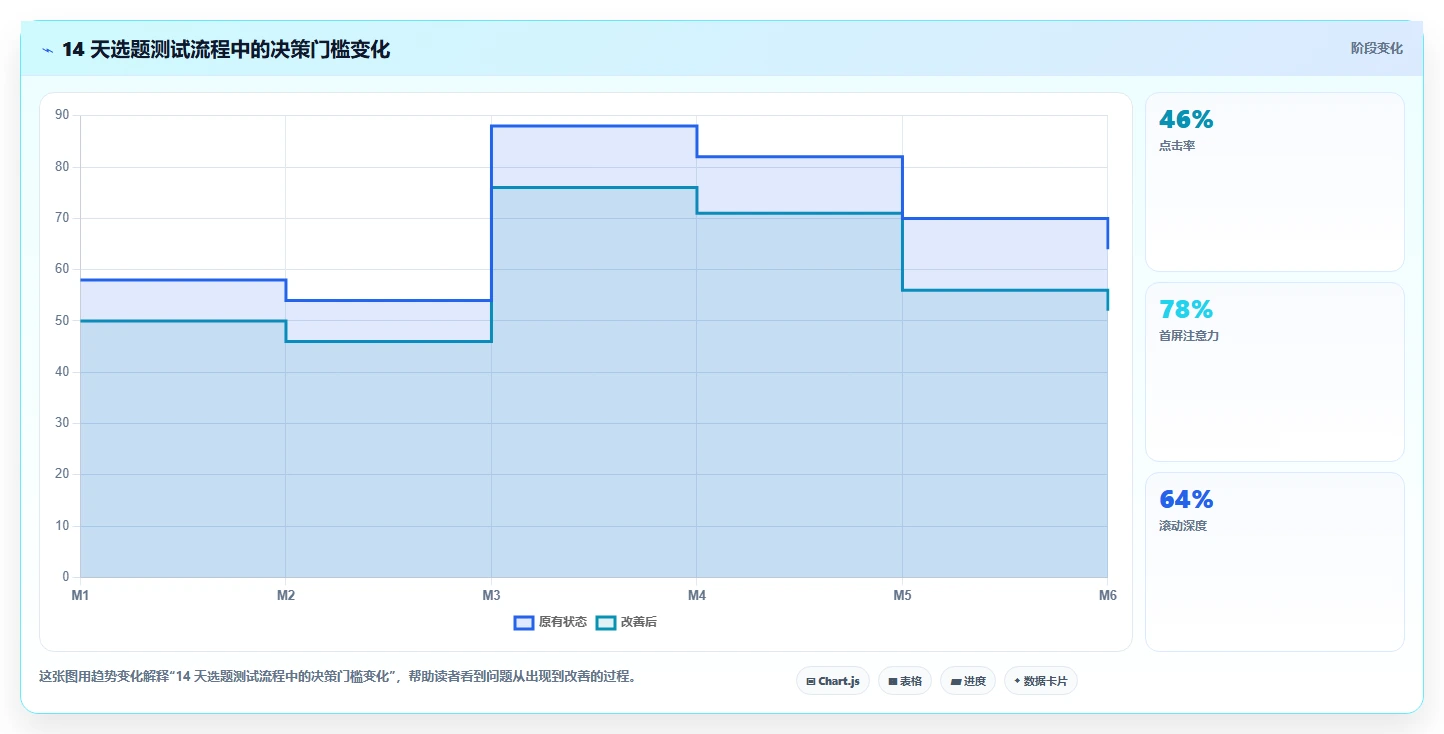Image resolution: width=1444 pixels, height=734 pixels.
Task: Open the 64% 滚动深度 stat card
Action: (x=1275, y=562)
